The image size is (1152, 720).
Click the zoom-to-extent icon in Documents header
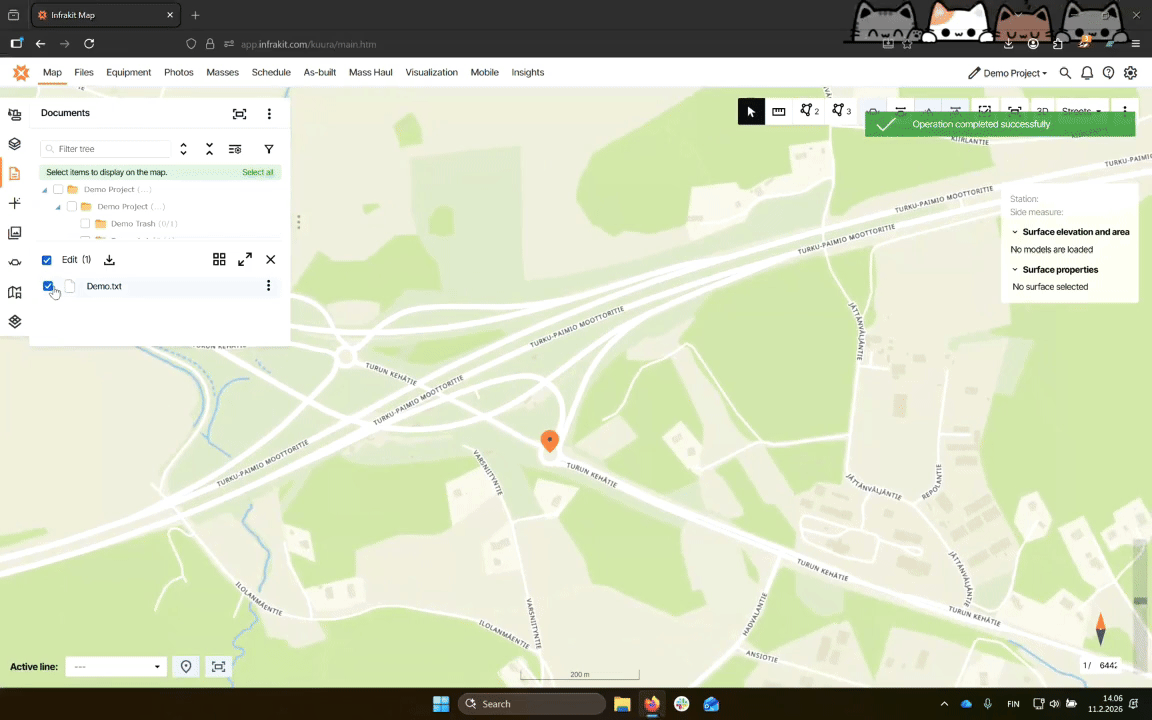point(240,114)
